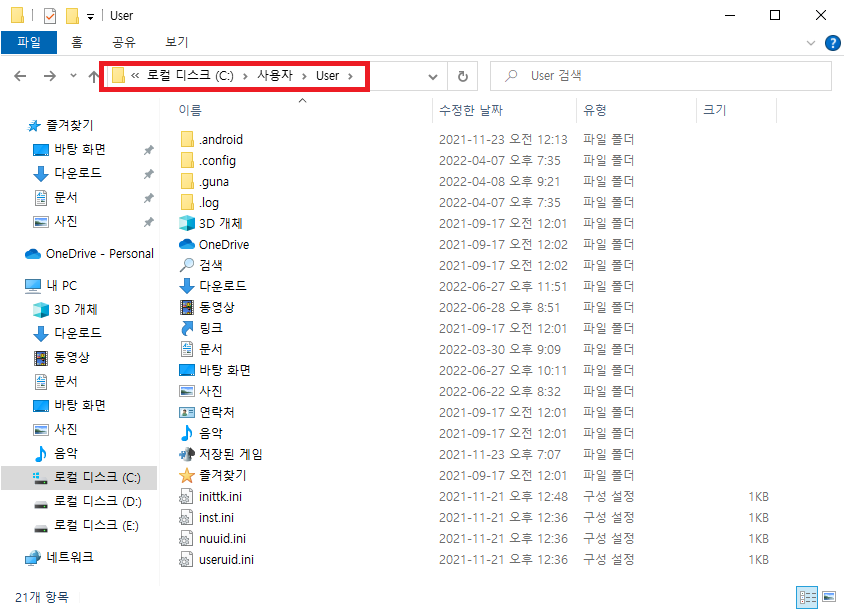Open the 보기 ribbon tab
Screen dimensions: 845x610
(176, 42)
